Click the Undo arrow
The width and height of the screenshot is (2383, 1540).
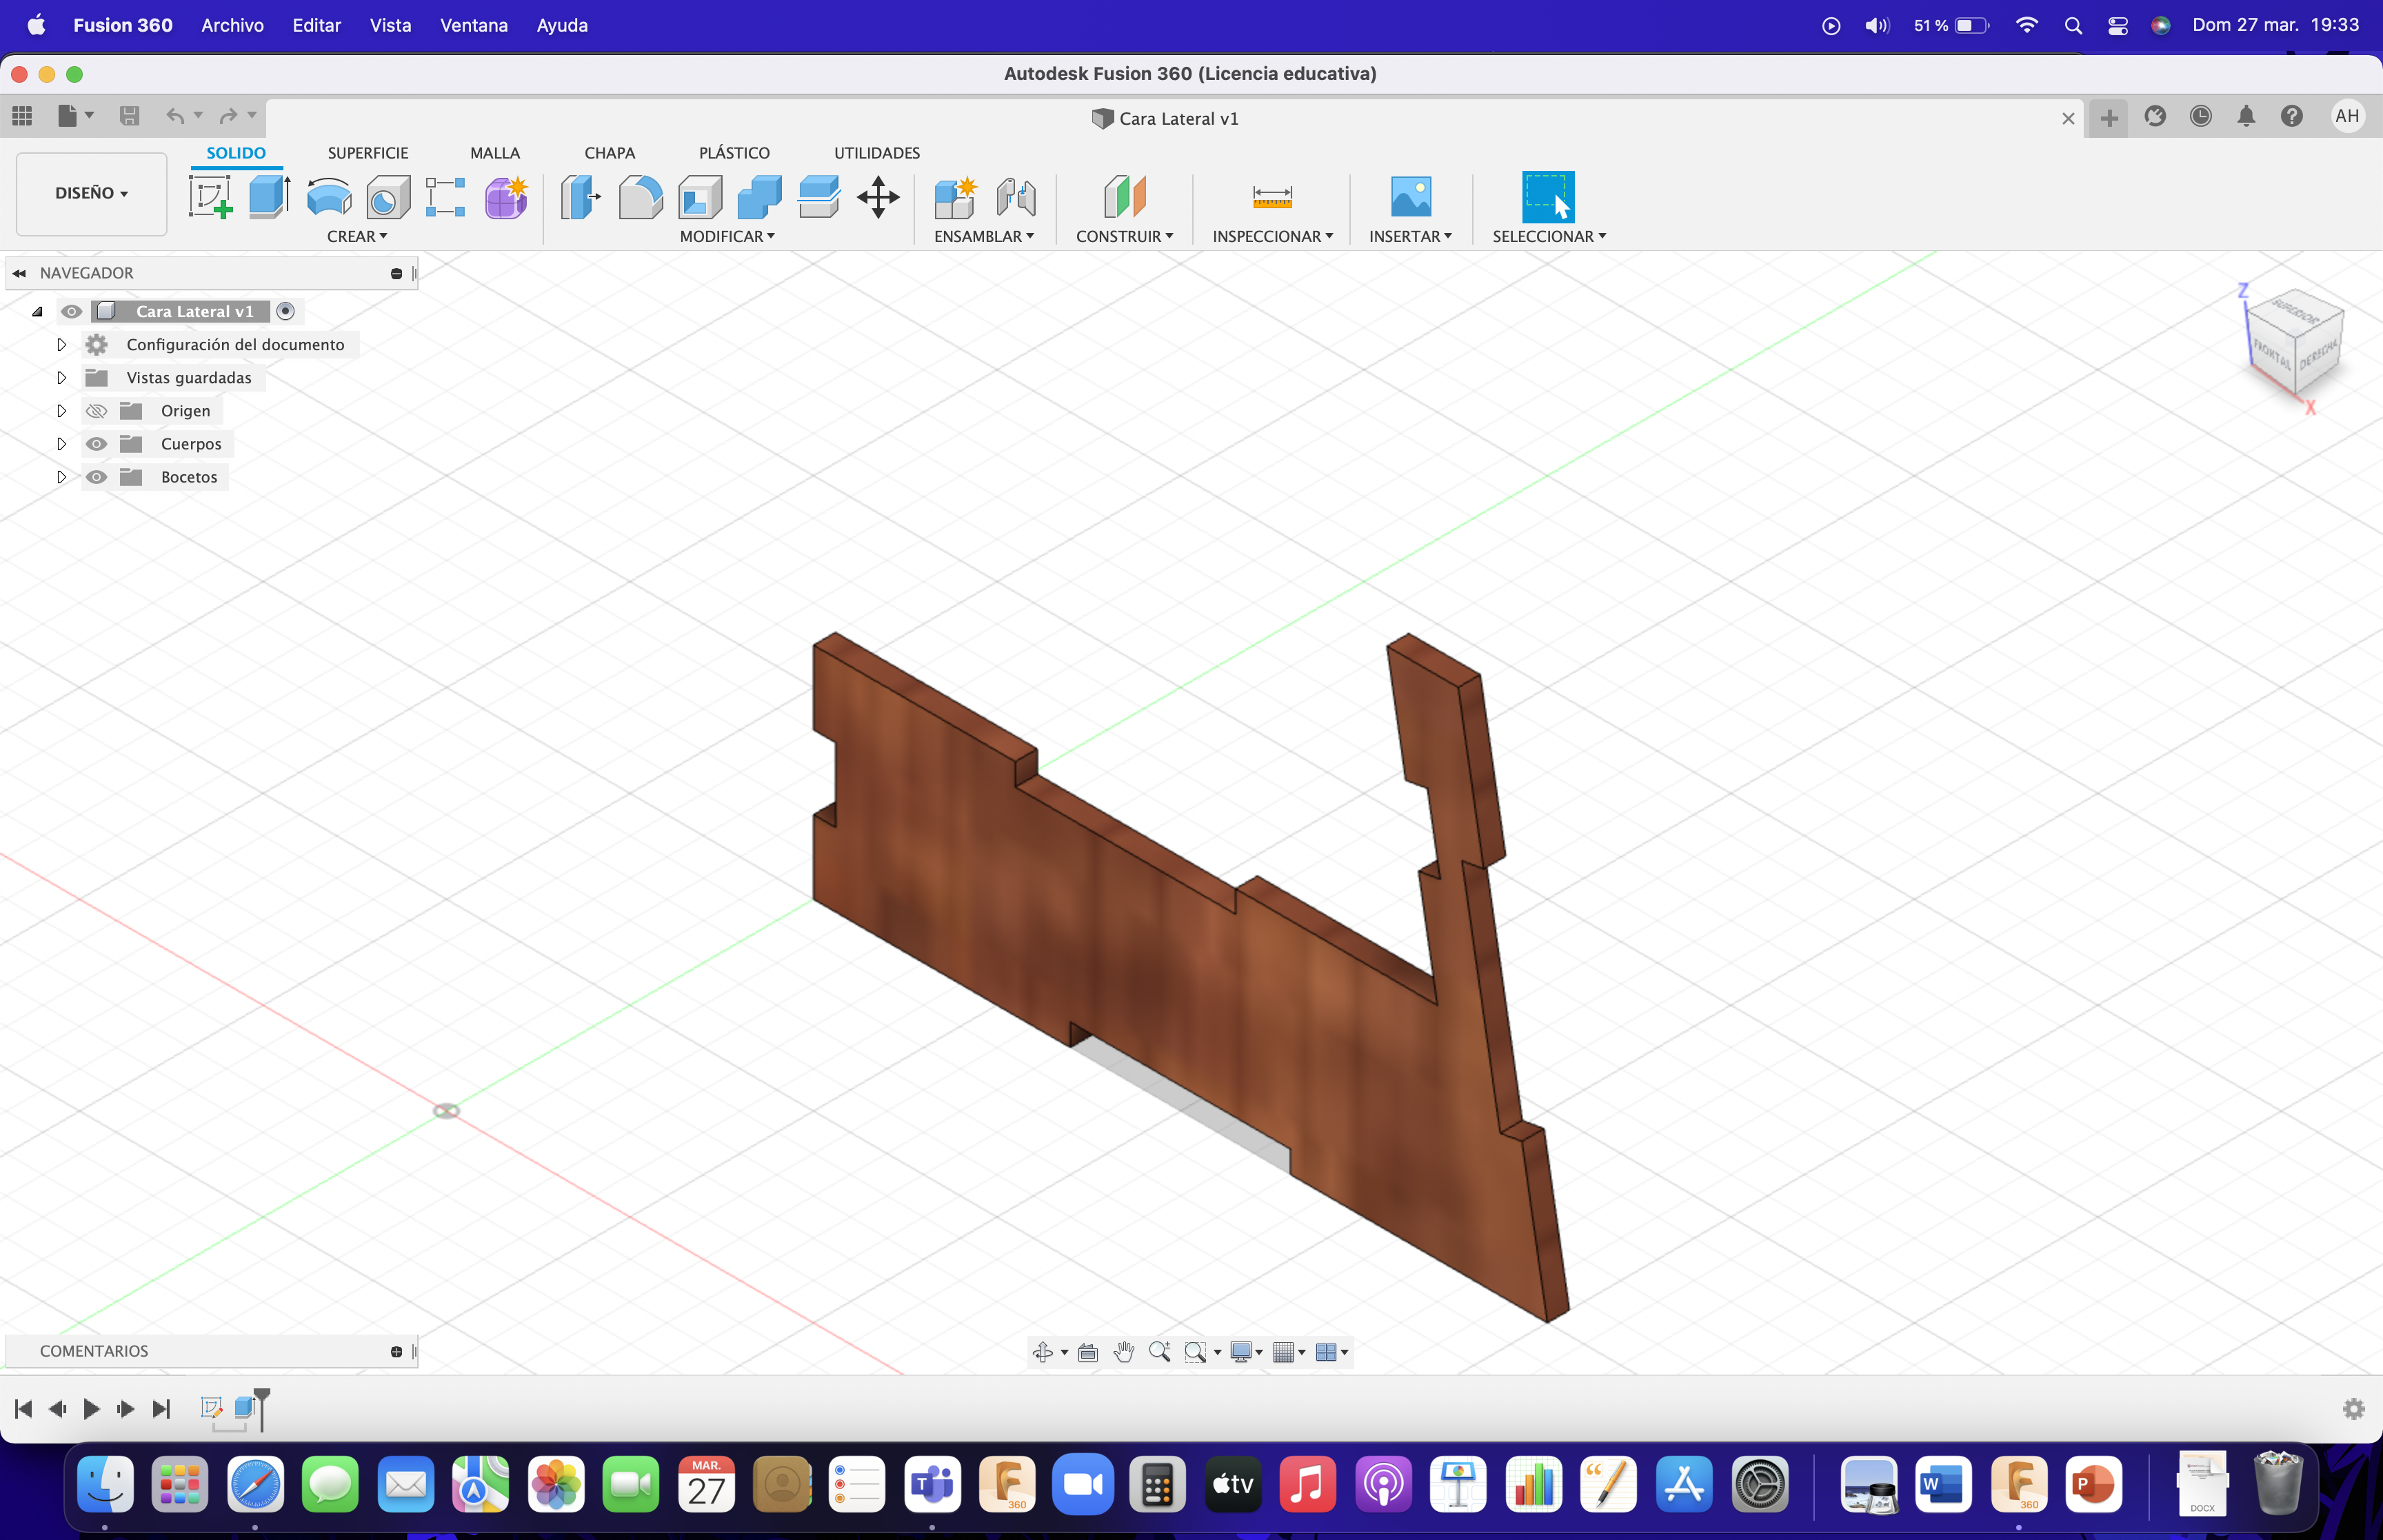[x=175, y=116]
